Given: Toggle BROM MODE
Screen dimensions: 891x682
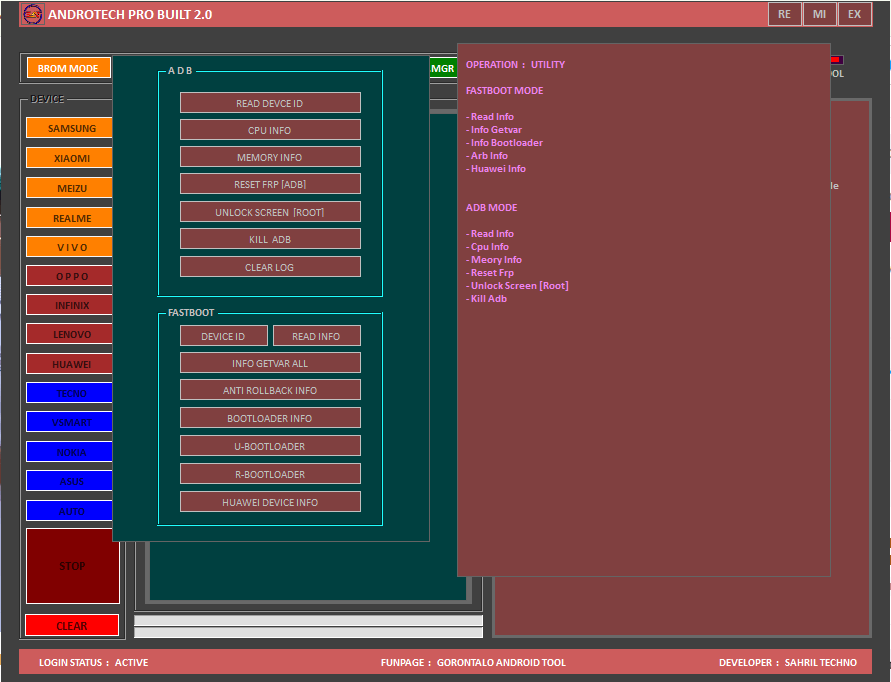Looking at the screenshot, I should coord(67,68).
